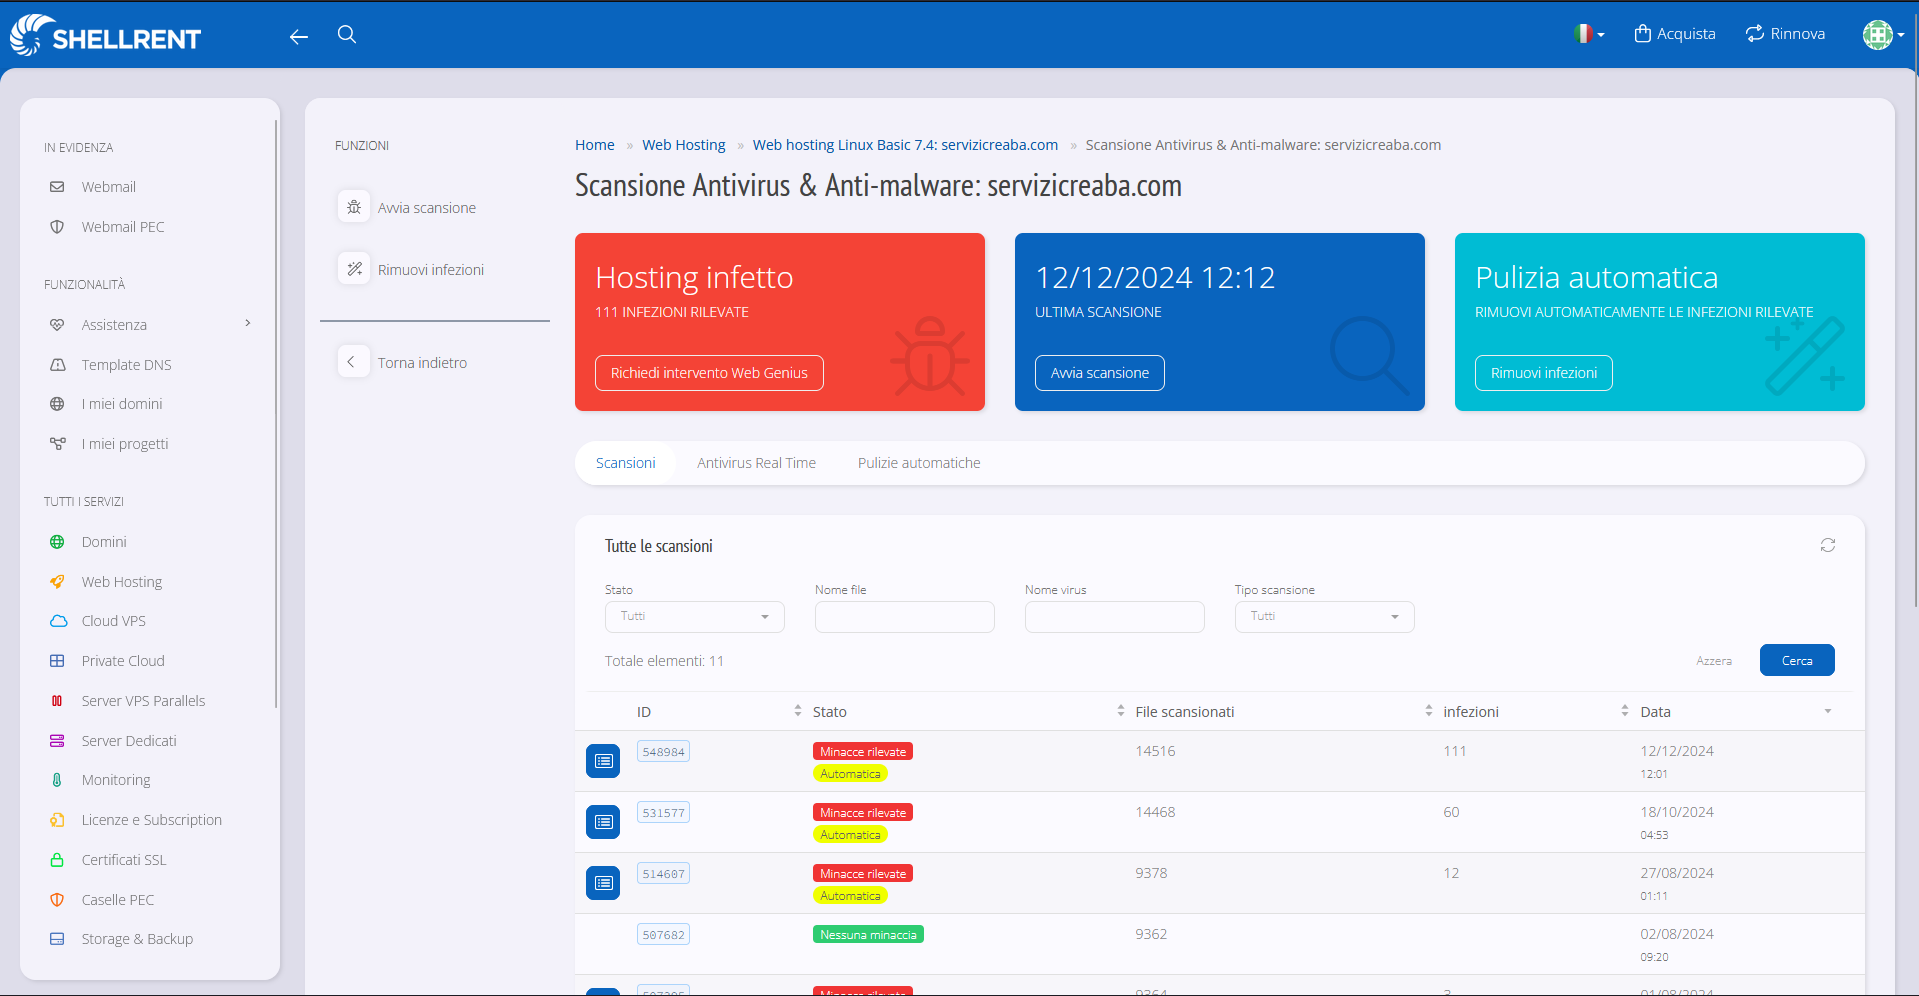This screenshot has height=996, width=1919.
Task: Open Web hosting Linux Basic 7.4 breadcrumb
Action: pyautogui.click(x=905, y=145)
